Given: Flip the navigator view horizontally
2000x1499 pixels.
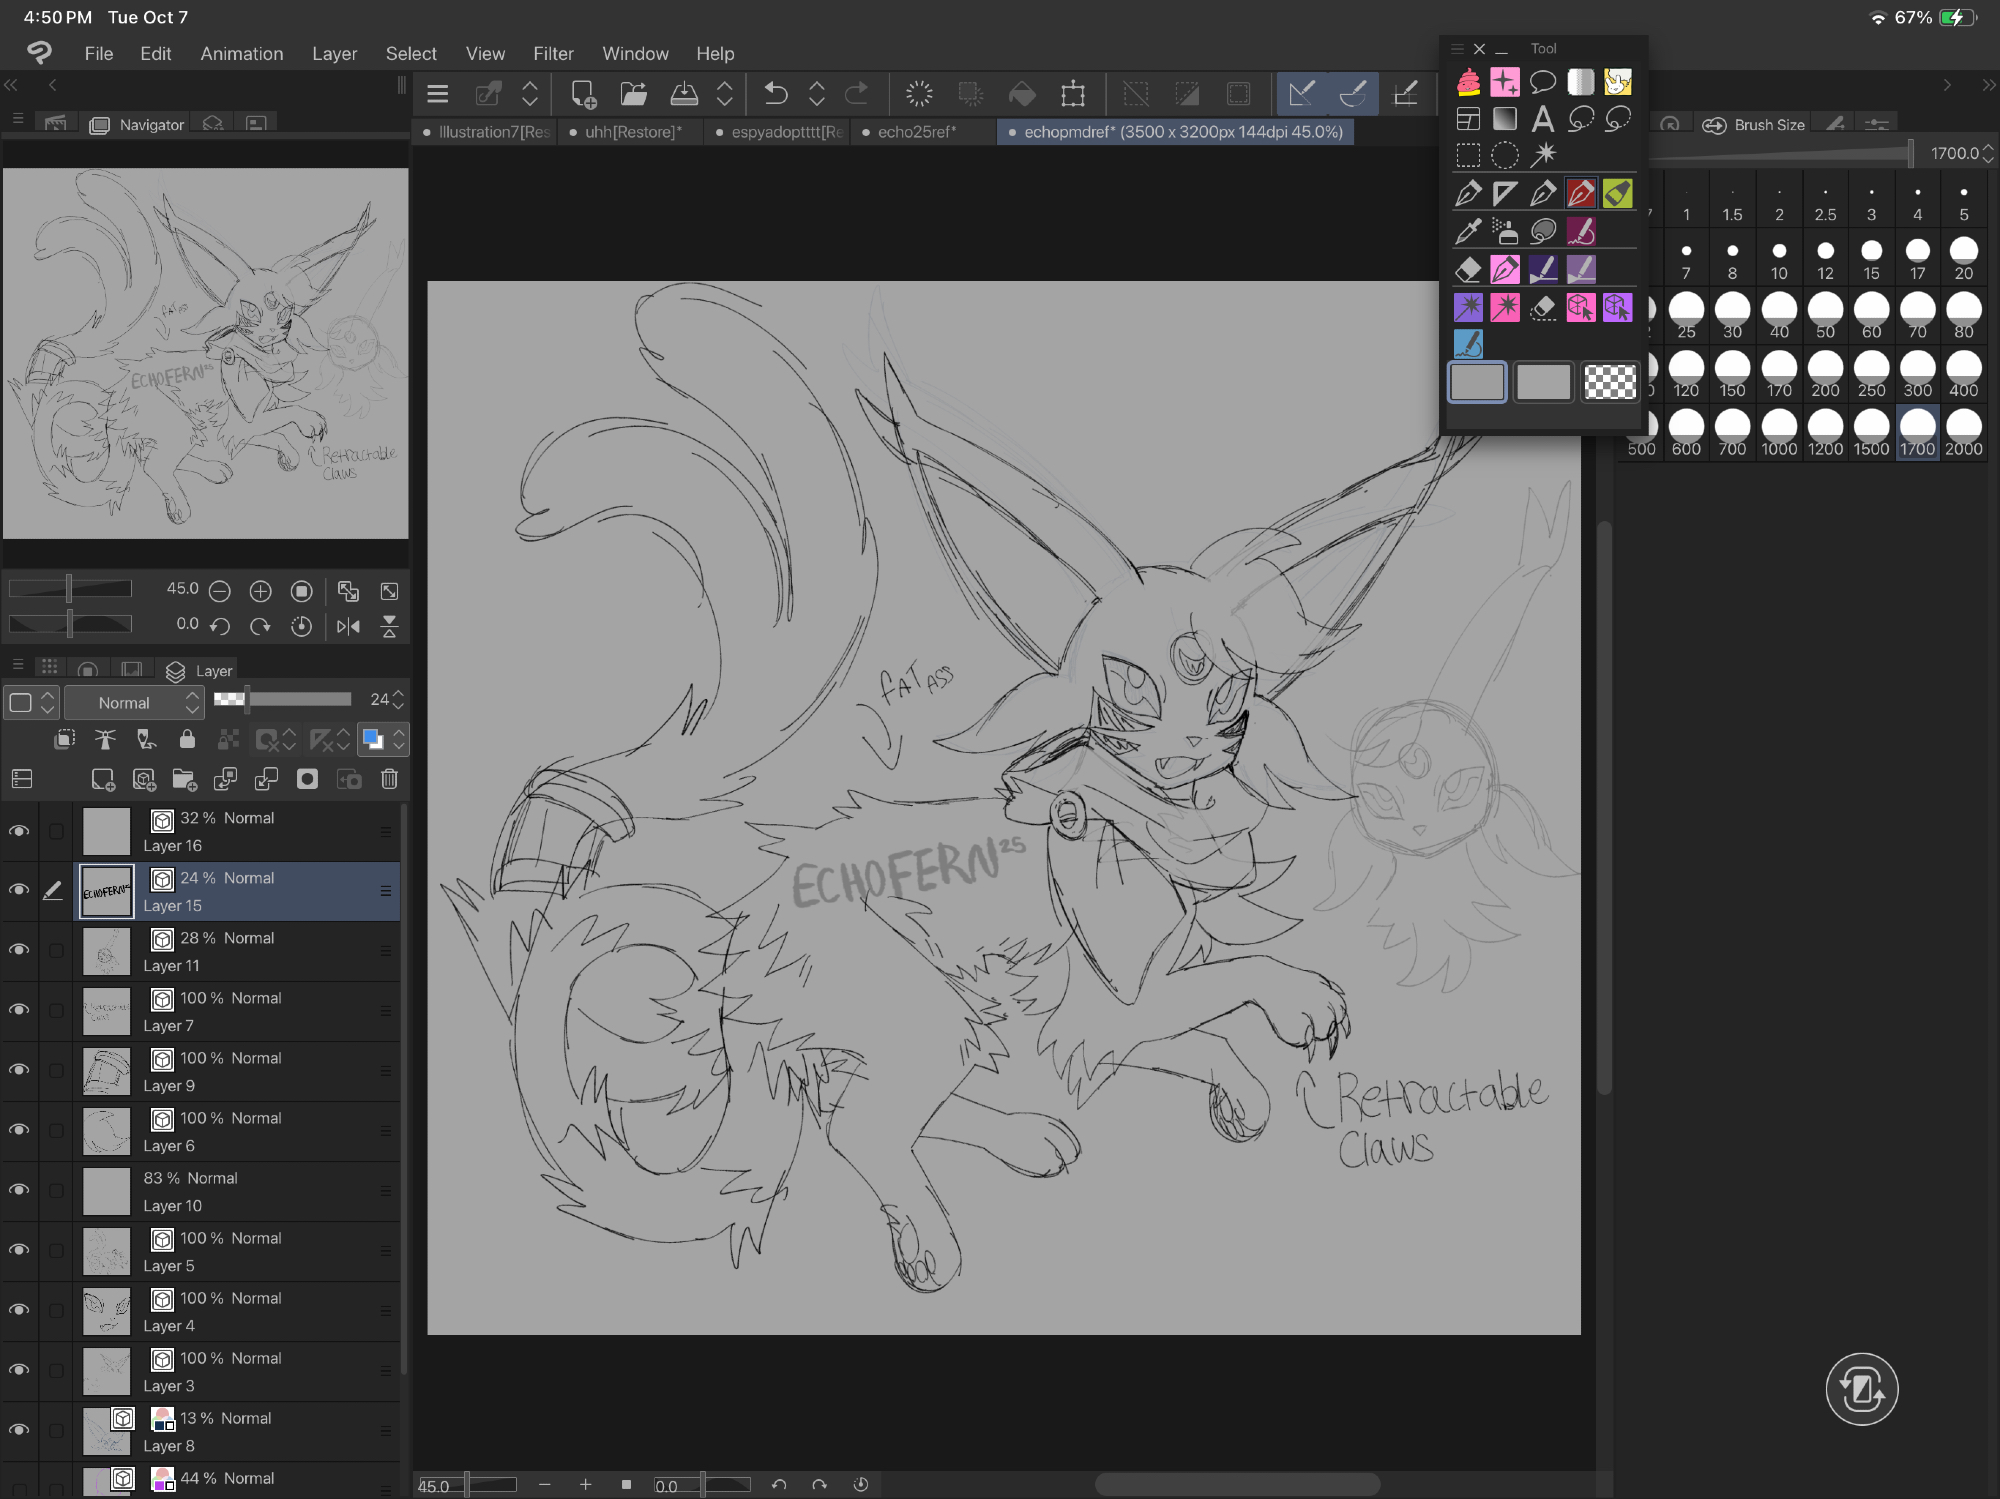Looking at the screenshot, I should 348,626.
